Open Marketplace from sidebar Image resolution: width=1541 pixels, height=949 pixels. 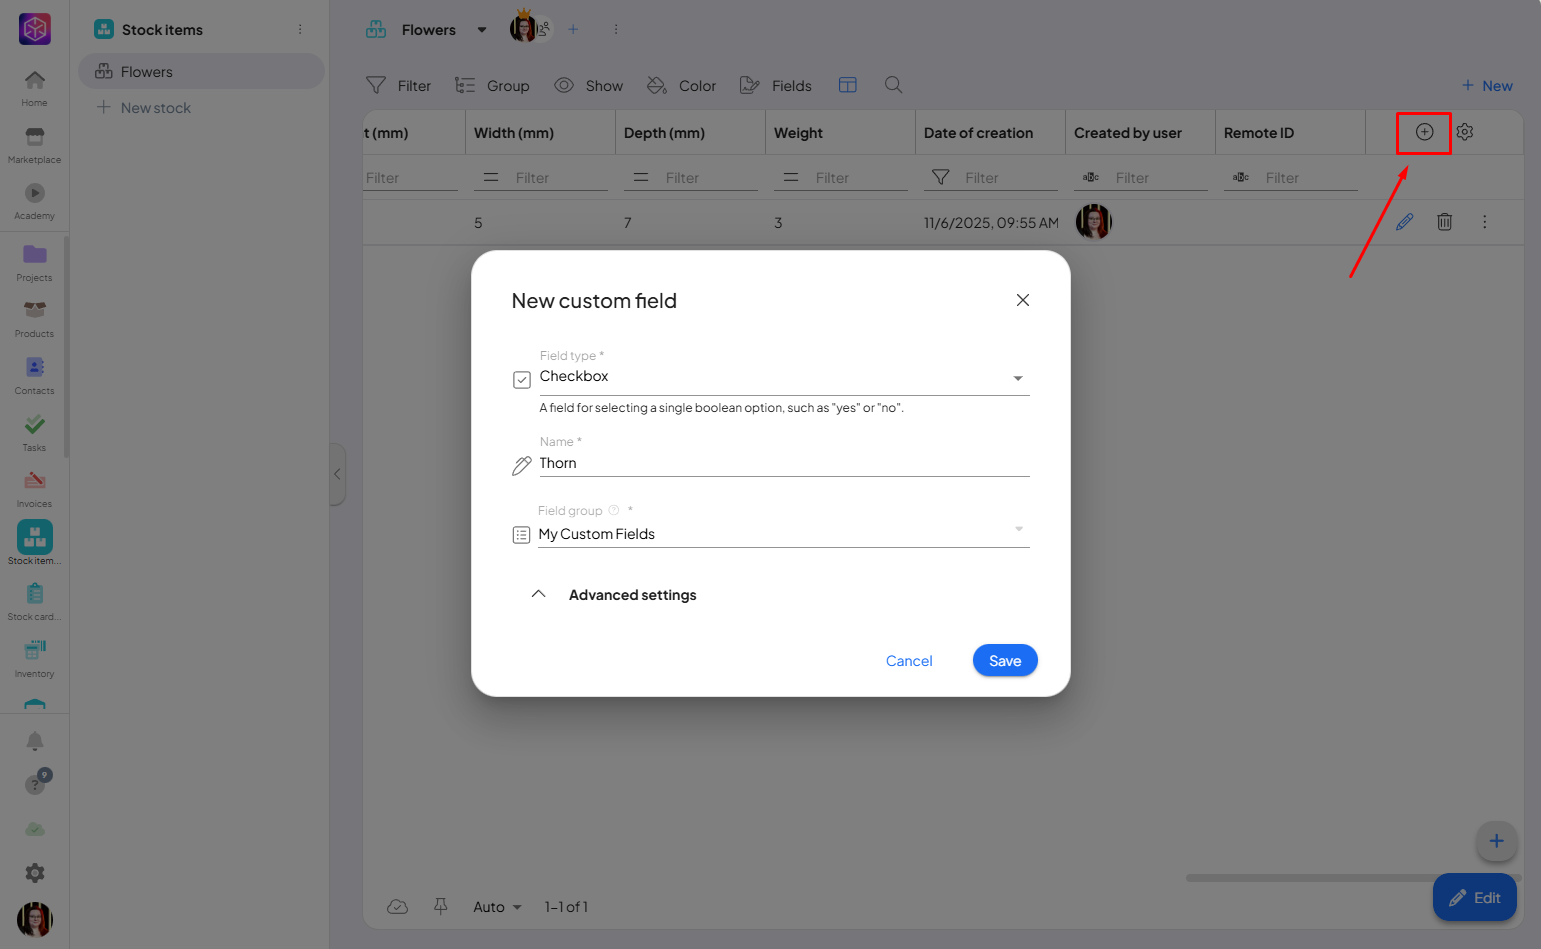coord(34,145)
